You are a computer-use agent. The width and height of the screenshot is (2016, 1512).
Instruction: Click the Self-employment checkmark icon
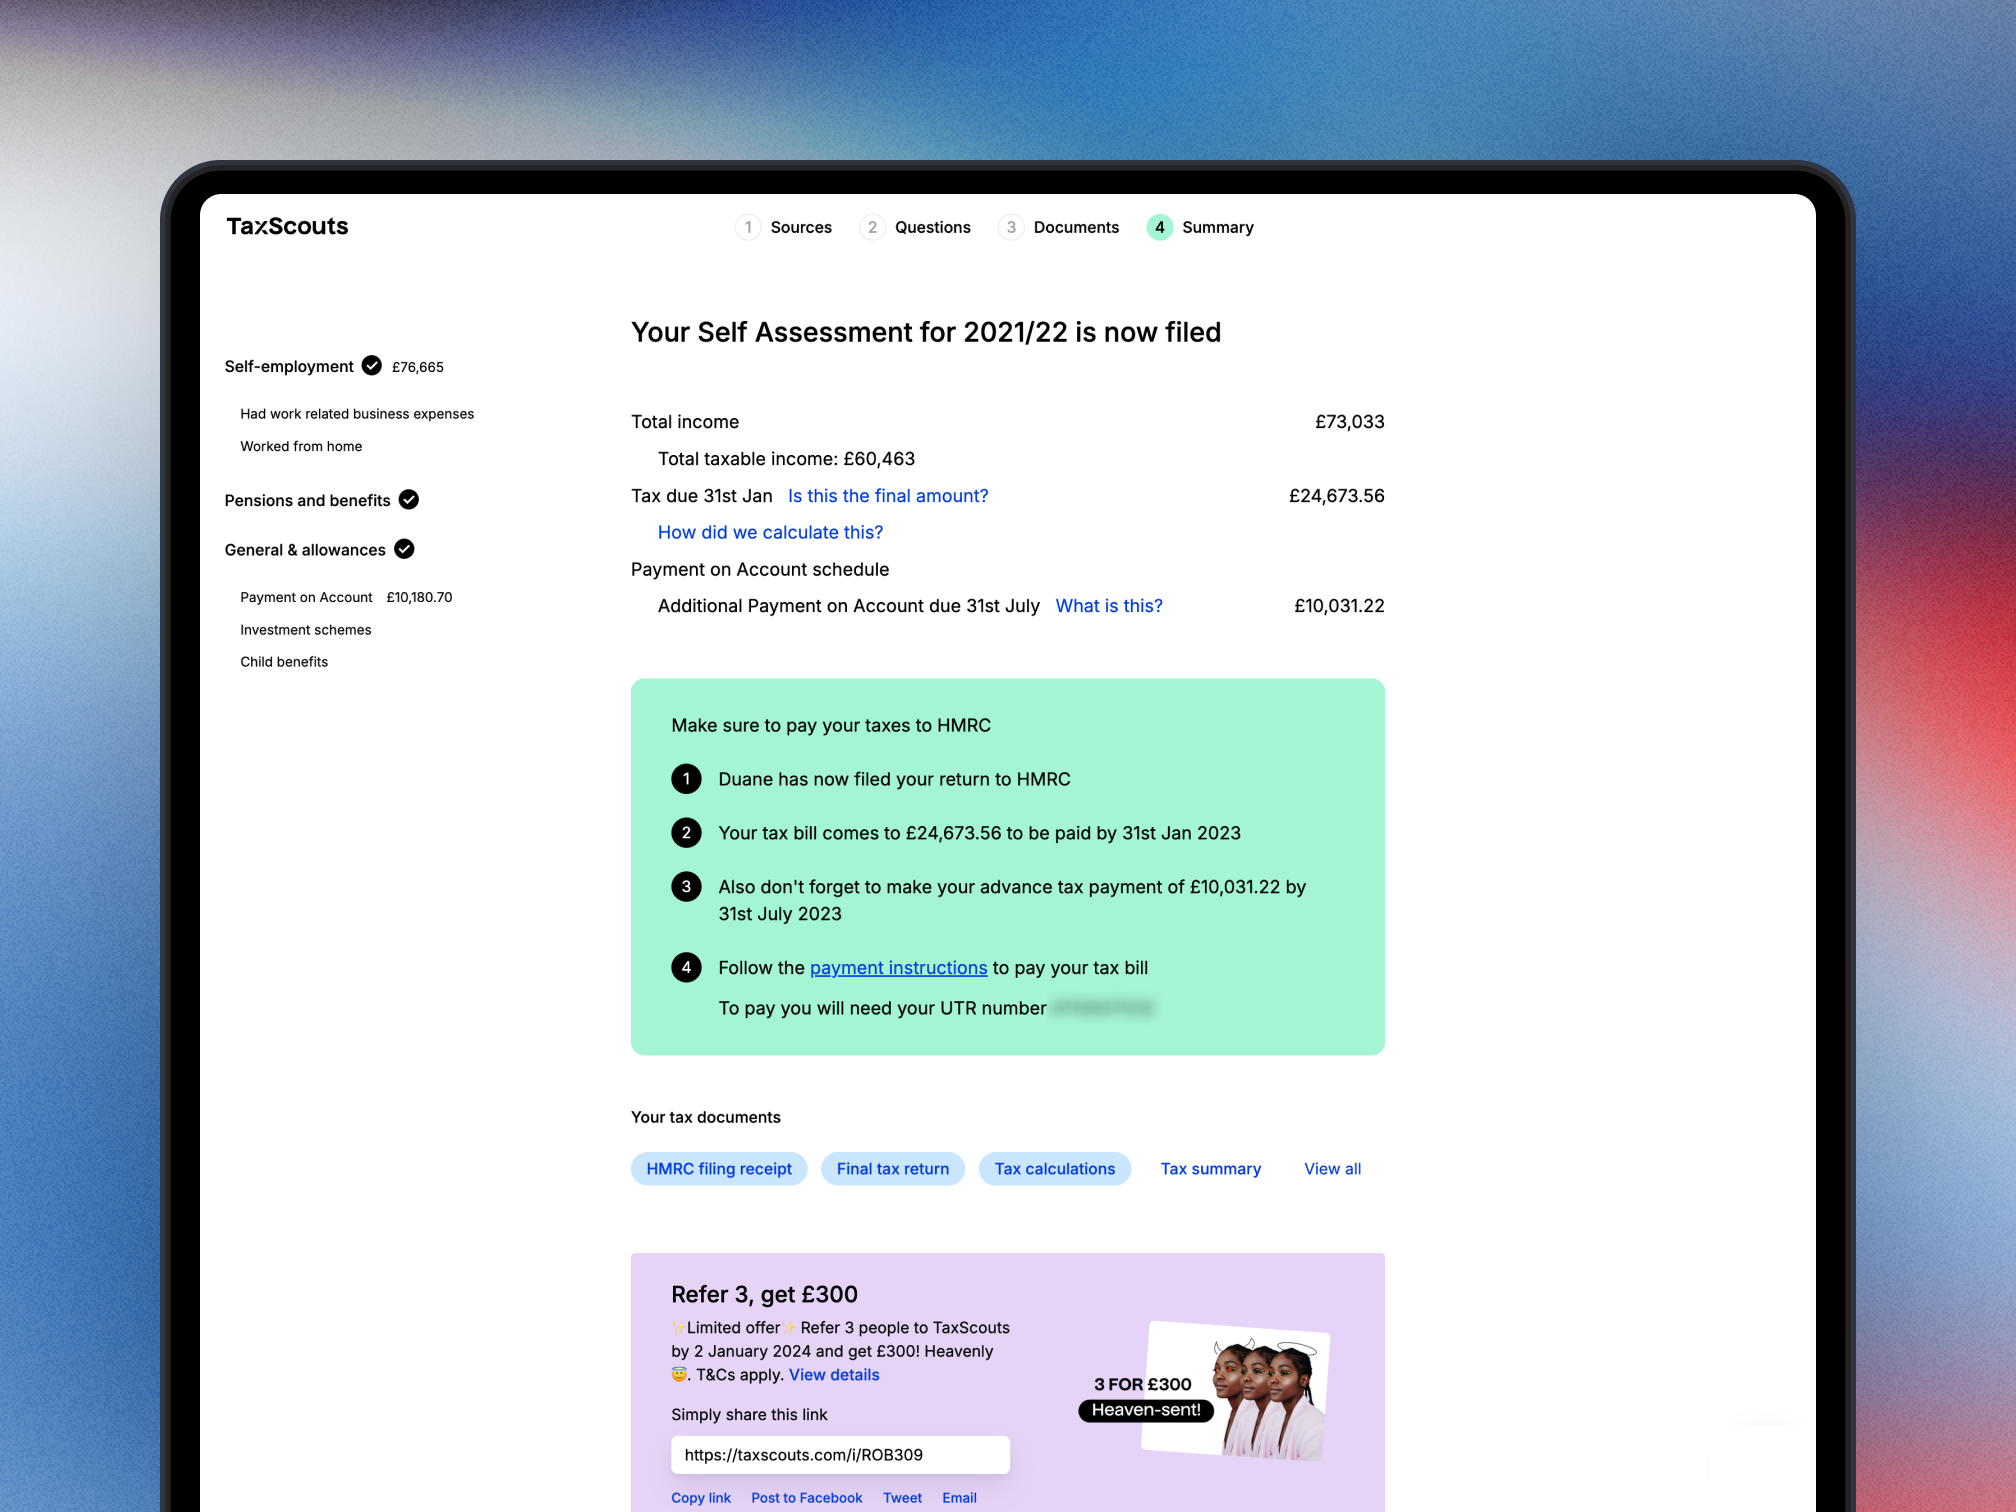pyautogui.click(x=372, y=366)
